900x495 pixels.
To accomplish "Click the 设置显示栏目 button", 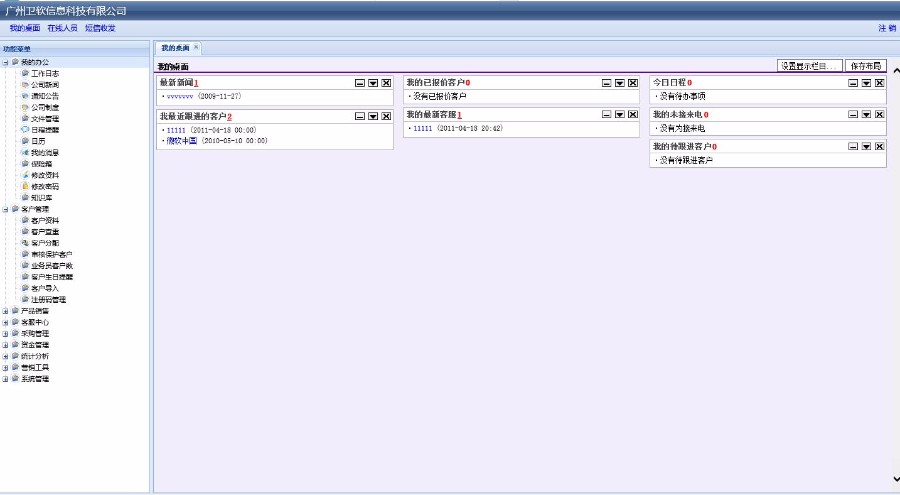I will (810, 66).
